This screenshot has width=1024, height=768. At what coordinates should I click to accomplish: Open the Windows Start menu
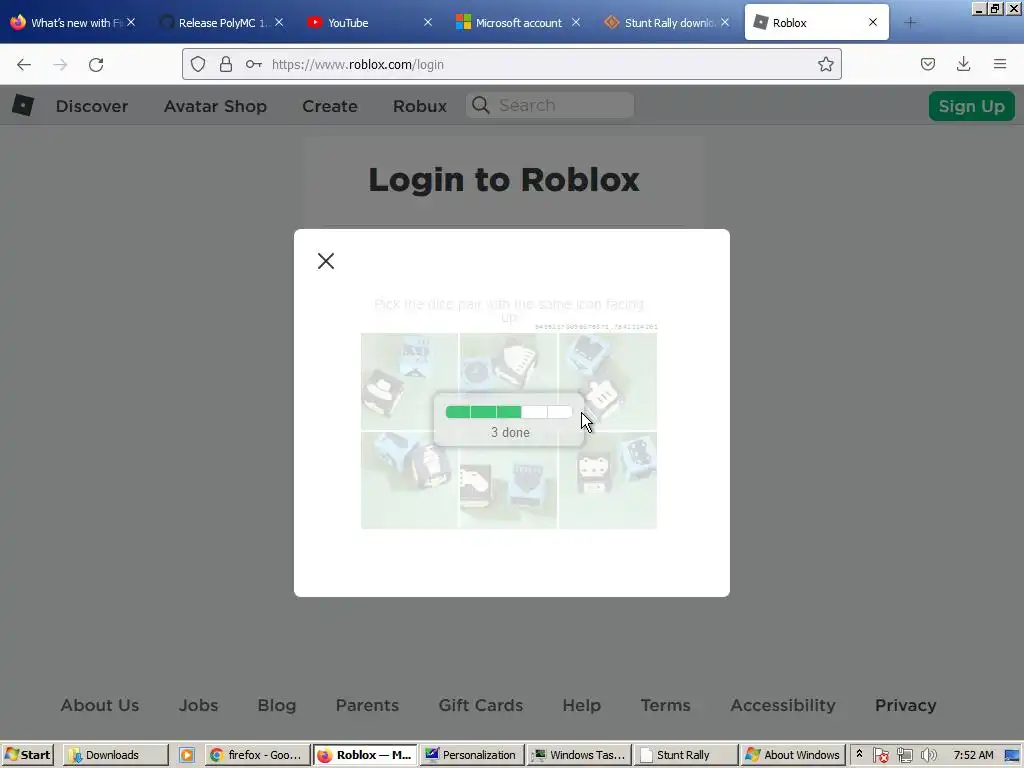27,755
